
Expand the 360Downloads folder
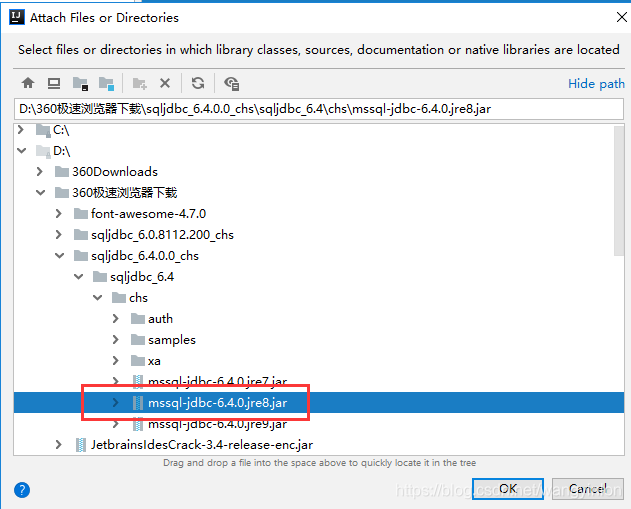click(x=39, y=171)
